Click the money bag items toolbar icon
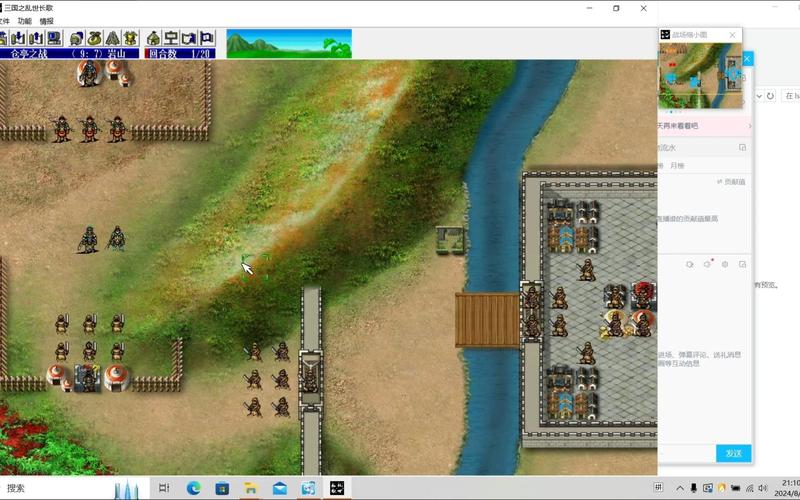 [94, 38]
